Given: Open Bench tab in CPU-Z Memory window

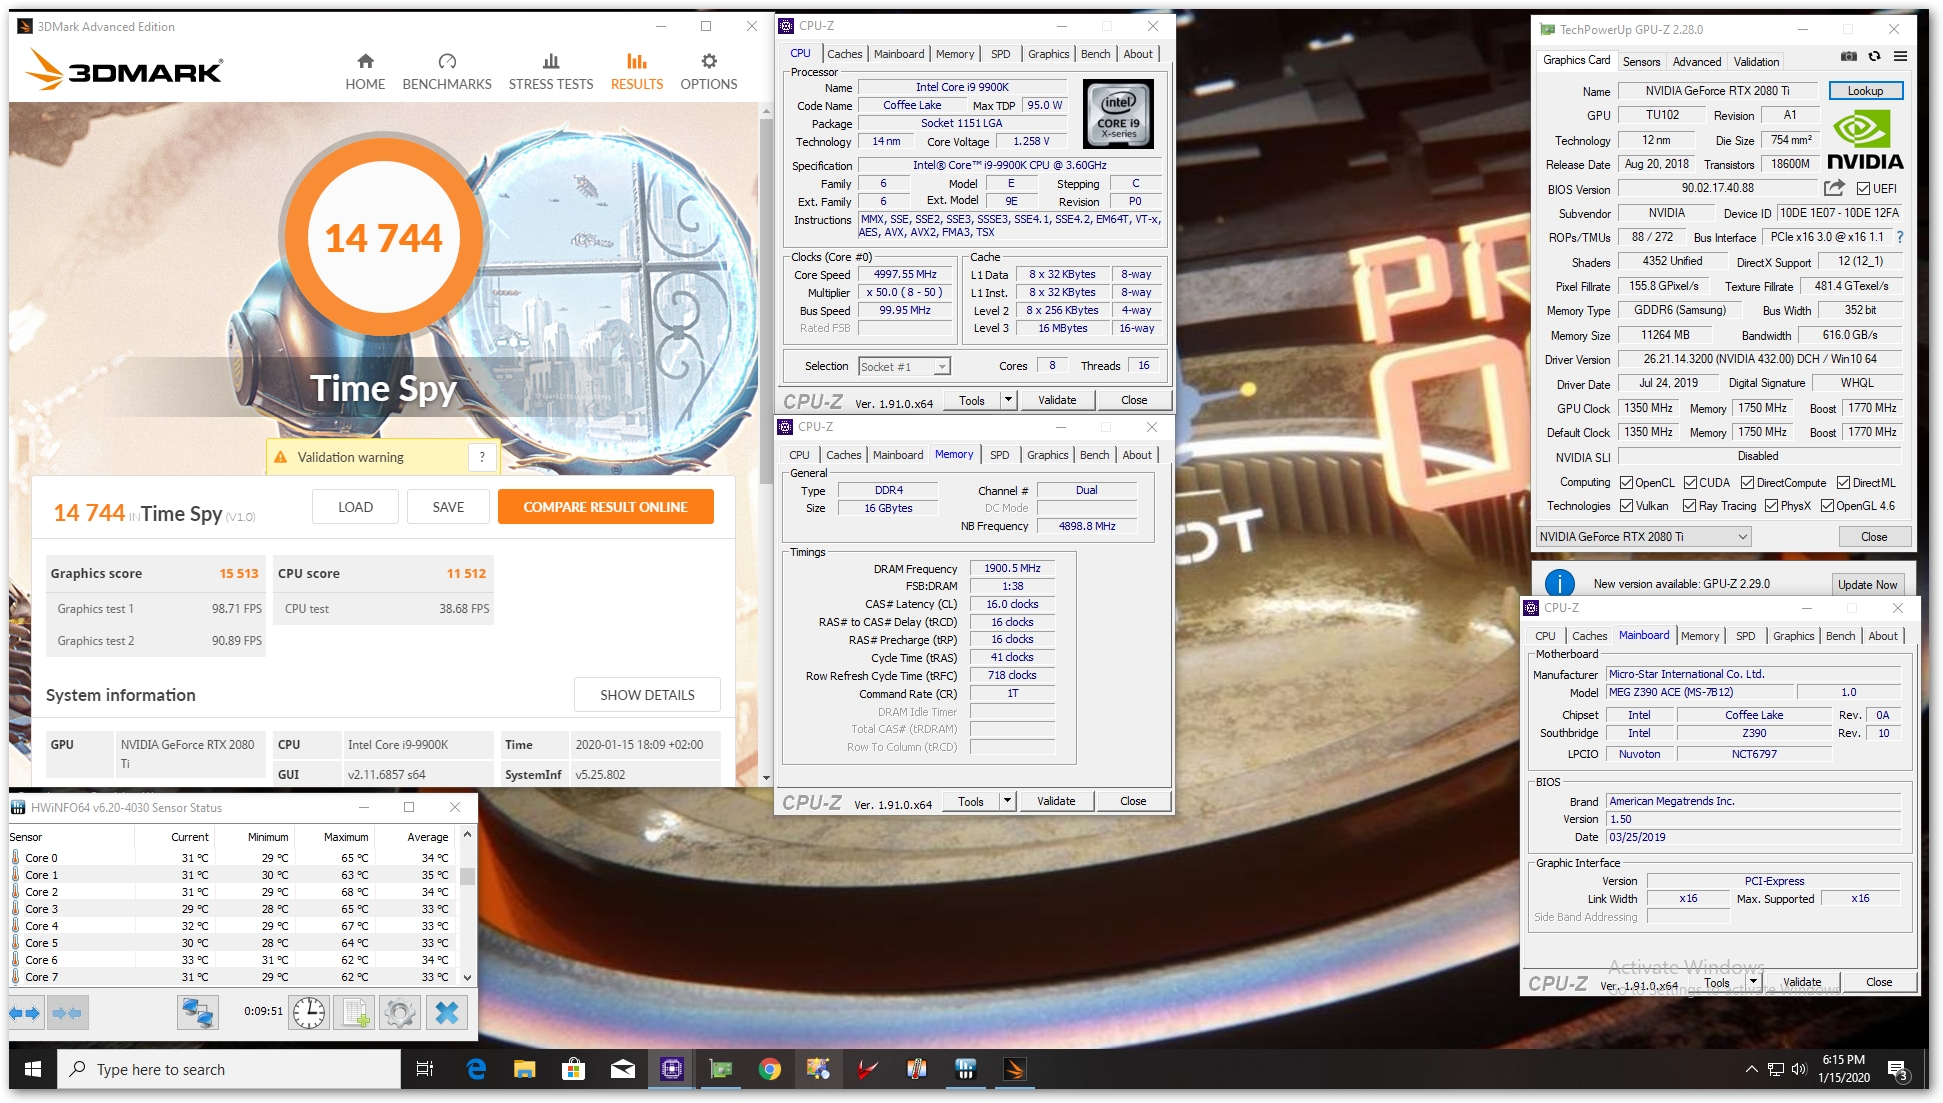Looking at the screenshot, I should pyautogui.click(x=1094, y=455).
